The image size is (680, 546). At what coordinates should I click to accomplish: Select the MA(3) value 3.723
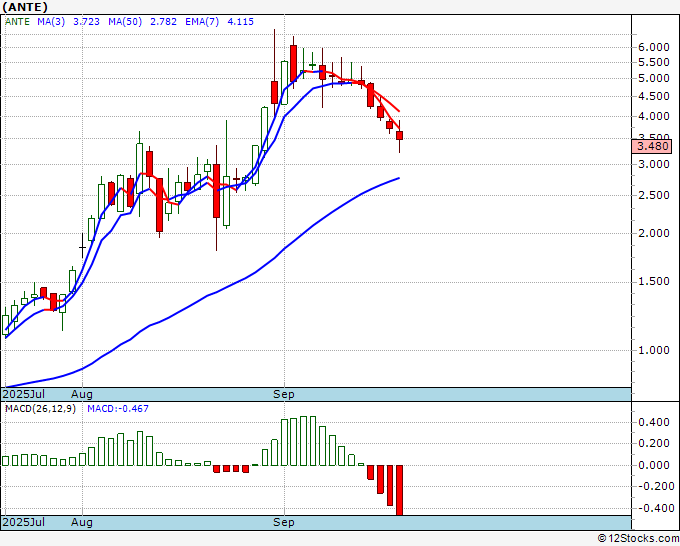86,22
